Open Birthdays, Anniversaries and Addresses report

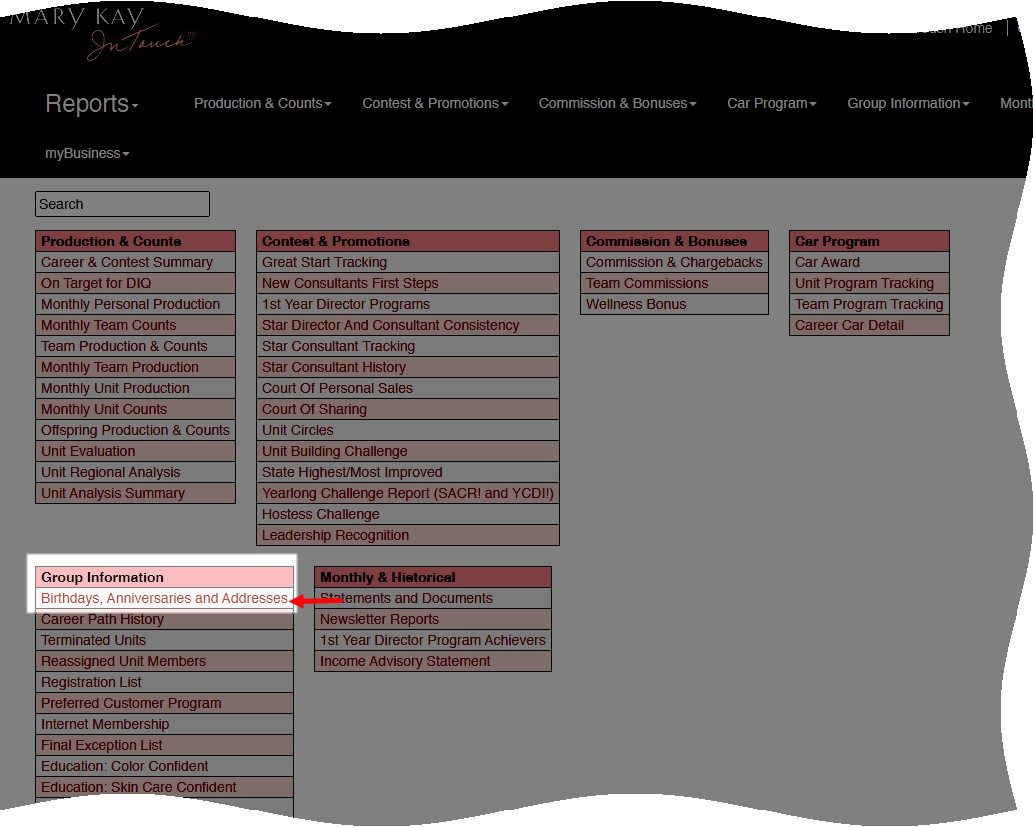coord(164,599)
